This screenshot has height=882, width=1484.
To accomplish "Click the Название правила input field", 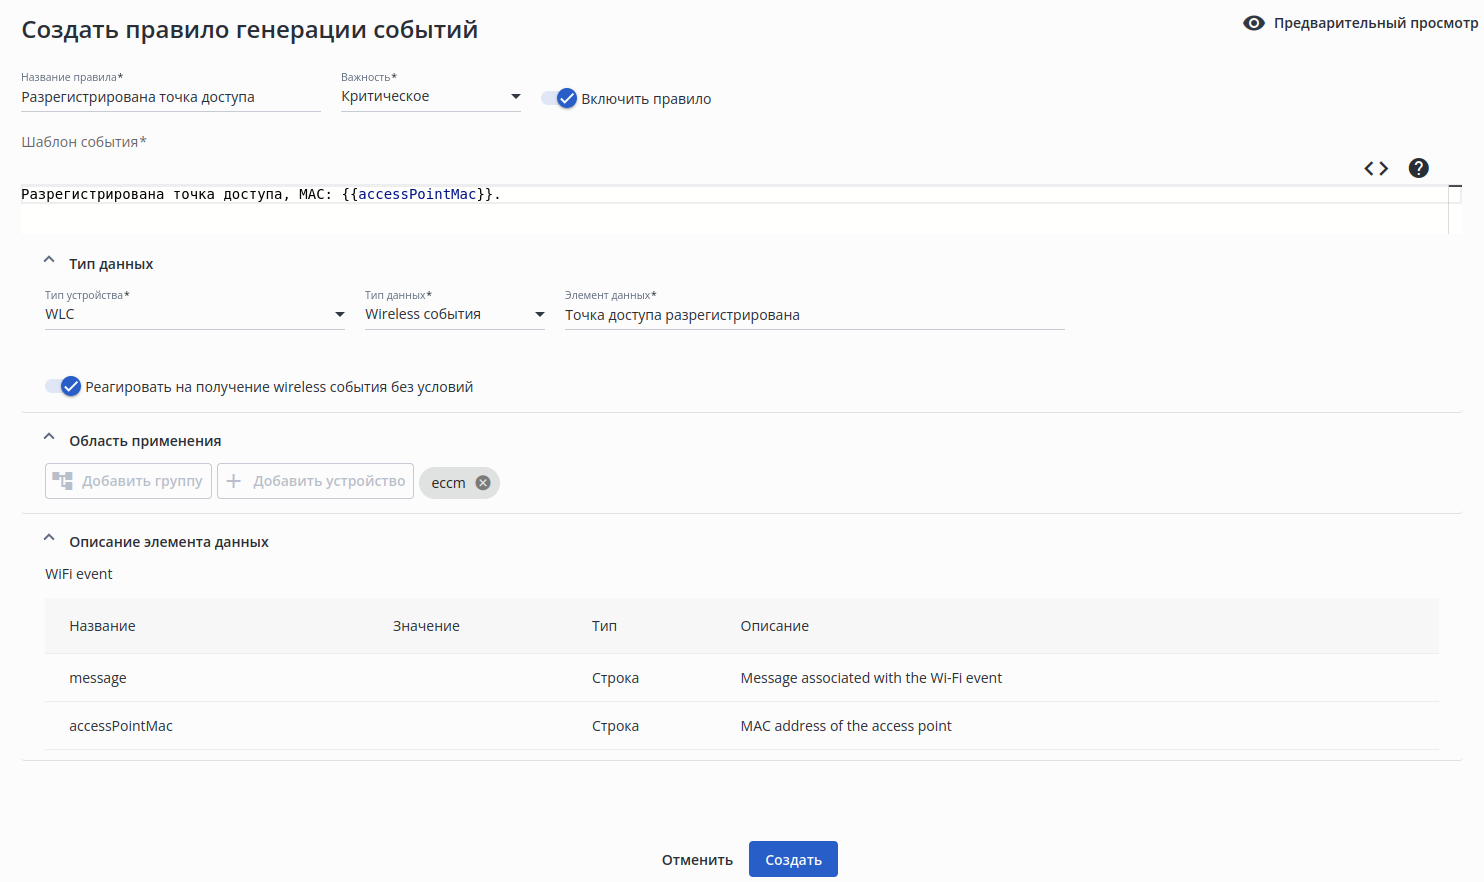I will coord(170,97).
